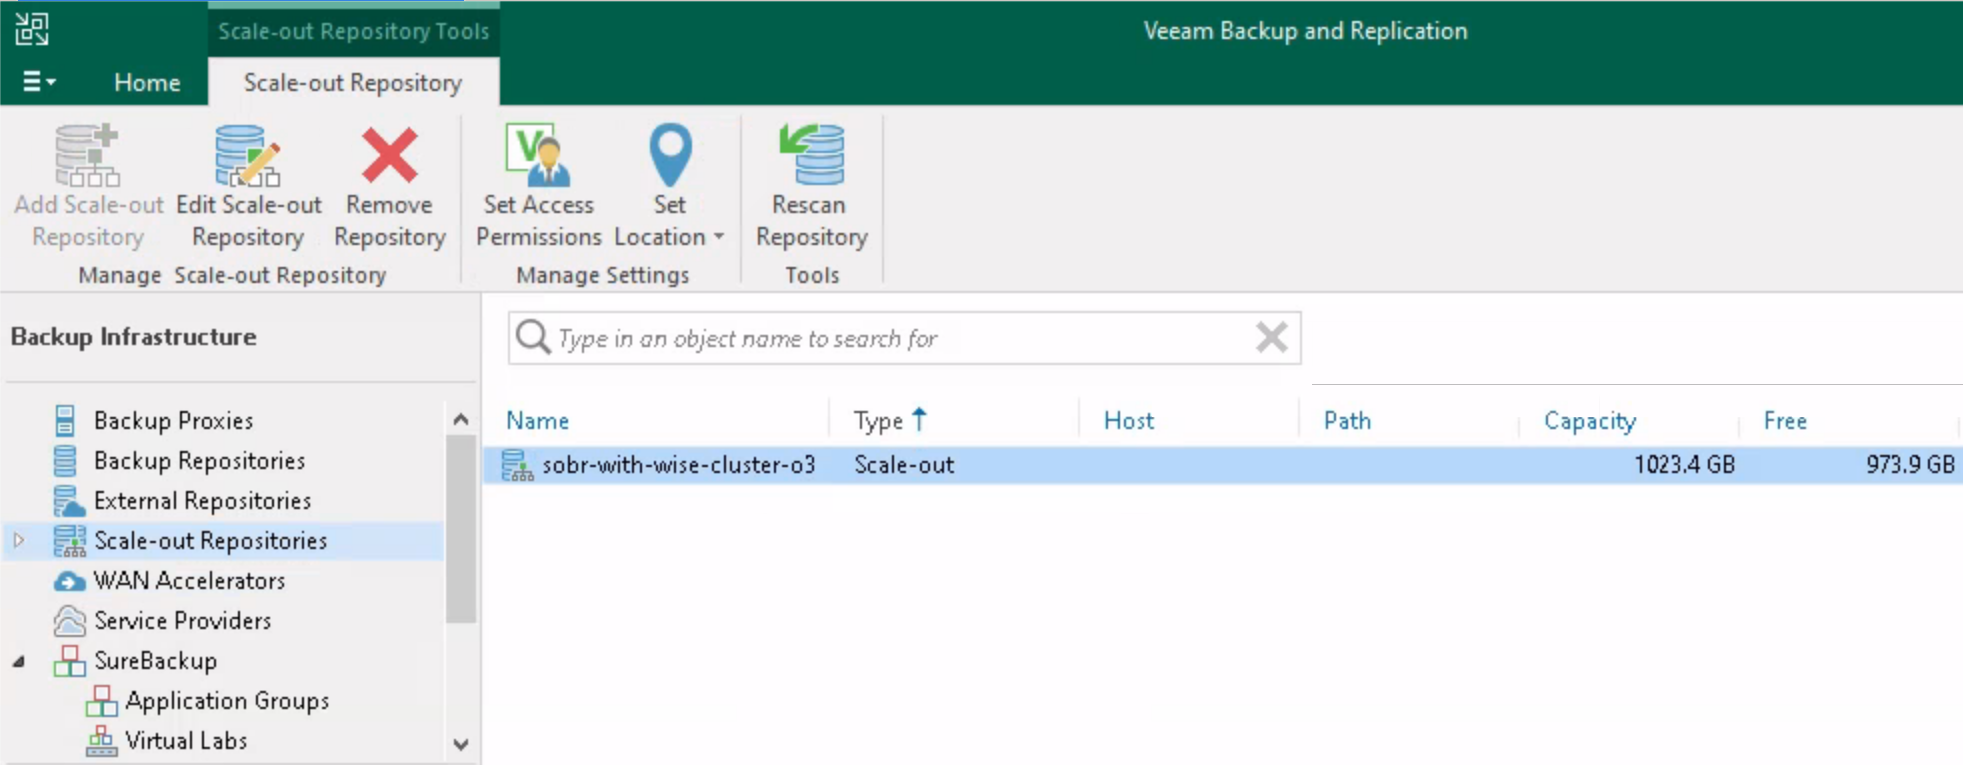
Task: Focus the object name search field
Action: 905,338
